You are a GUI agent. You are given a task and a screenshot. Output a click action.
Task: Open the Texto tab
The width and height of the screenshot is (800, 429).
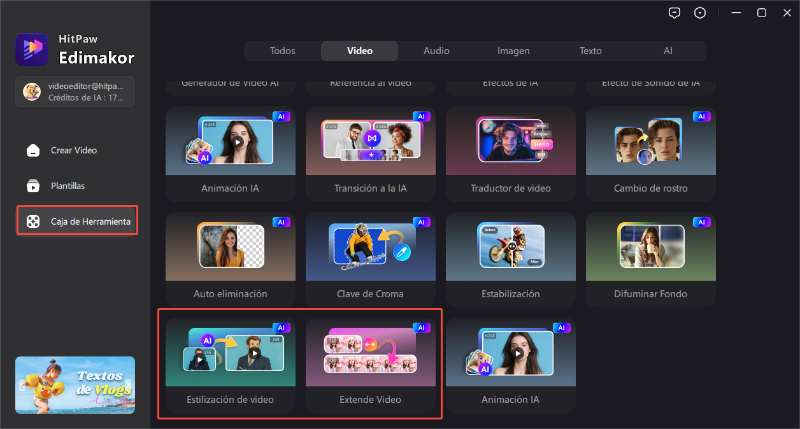590,51
